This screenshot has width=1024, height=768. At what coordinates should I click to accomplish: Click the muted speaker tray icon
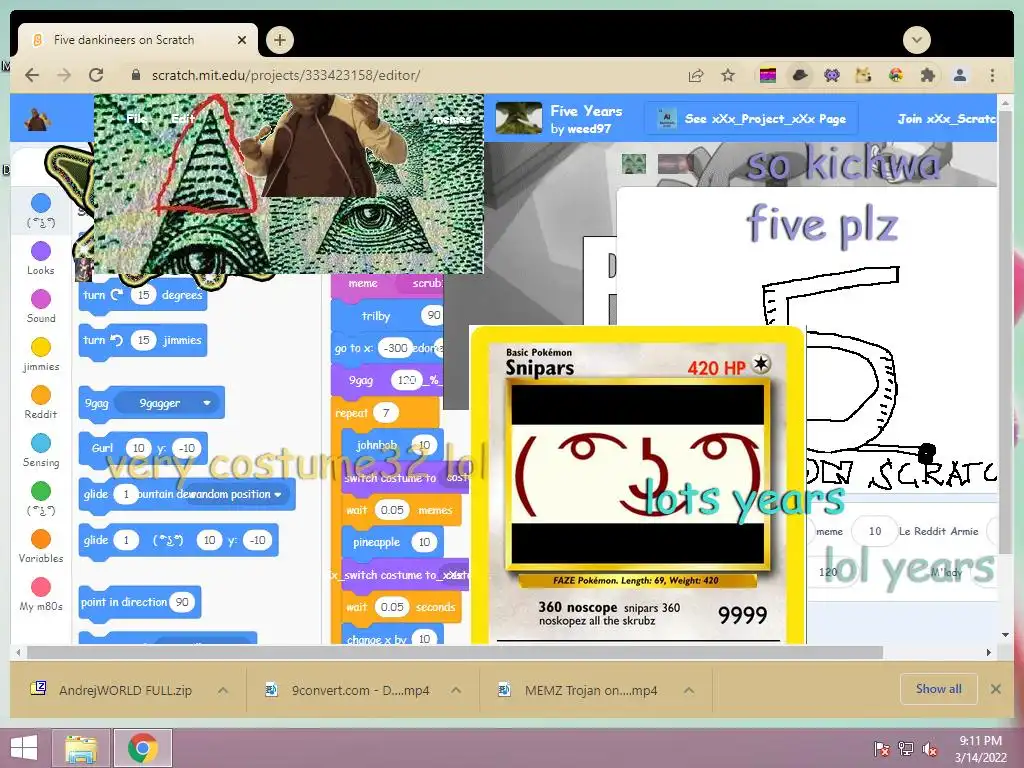tap(929, 748)
